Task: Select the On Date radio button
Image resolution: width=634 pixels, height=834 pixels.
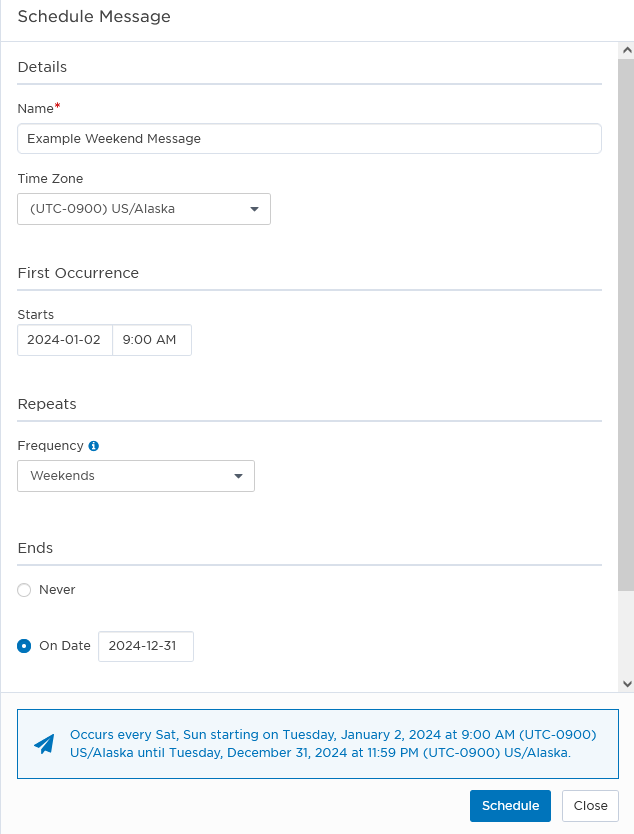Action: click(x=24, y=646)
